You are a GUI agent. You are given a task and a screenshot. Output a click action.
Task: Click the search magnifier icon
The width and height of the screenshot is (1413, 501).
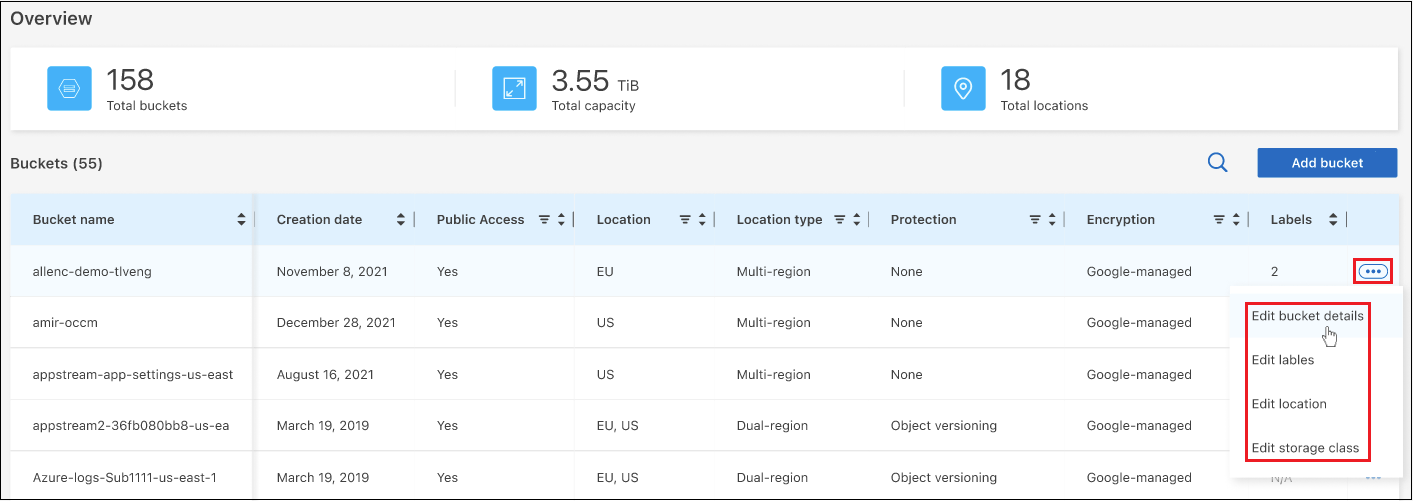[1217, 163]
